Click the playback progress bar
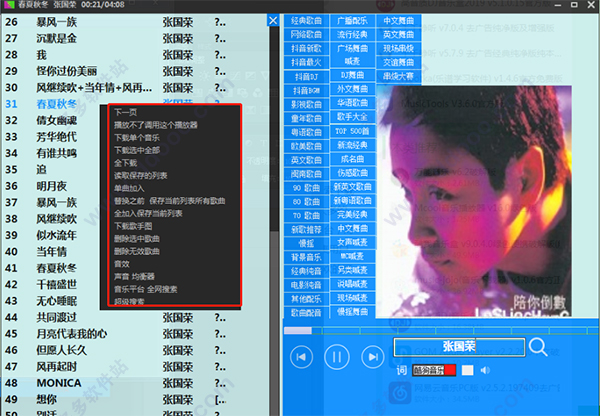 [x=440, y=329]
